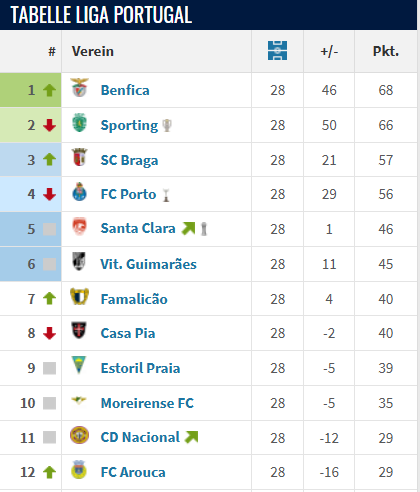Click the promotion arrow next to CD Nacional

(192, 437)
